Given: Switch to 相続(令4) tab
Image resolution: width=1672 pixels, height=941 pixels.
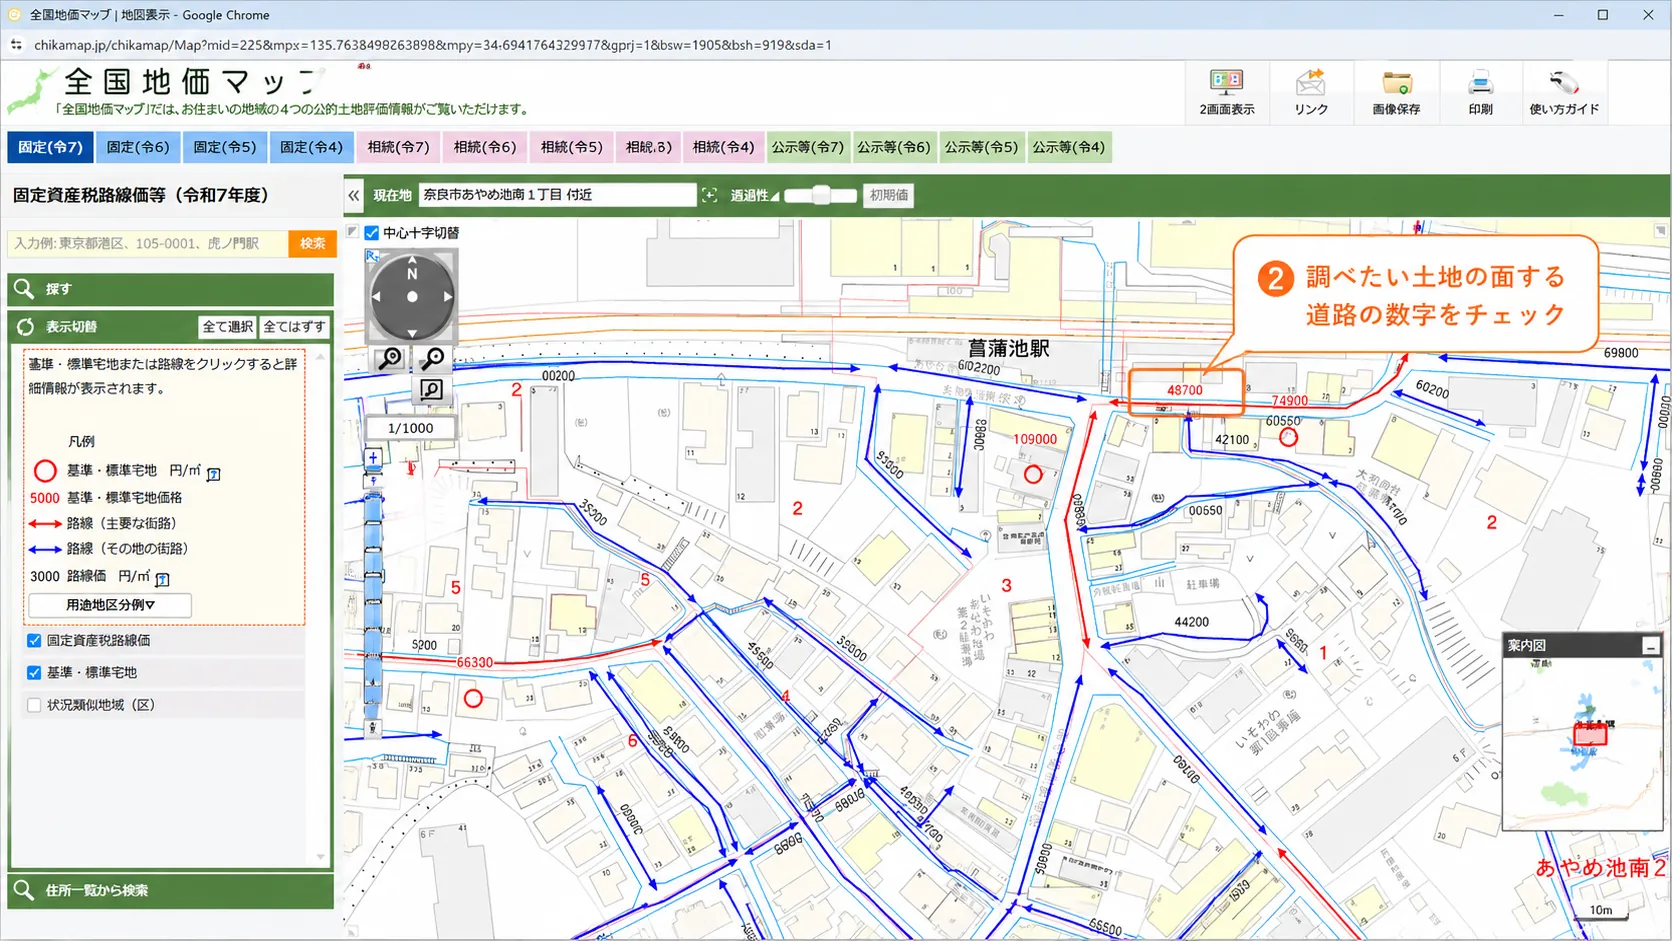Looking at the screenshot, I should tap(723, 147).
